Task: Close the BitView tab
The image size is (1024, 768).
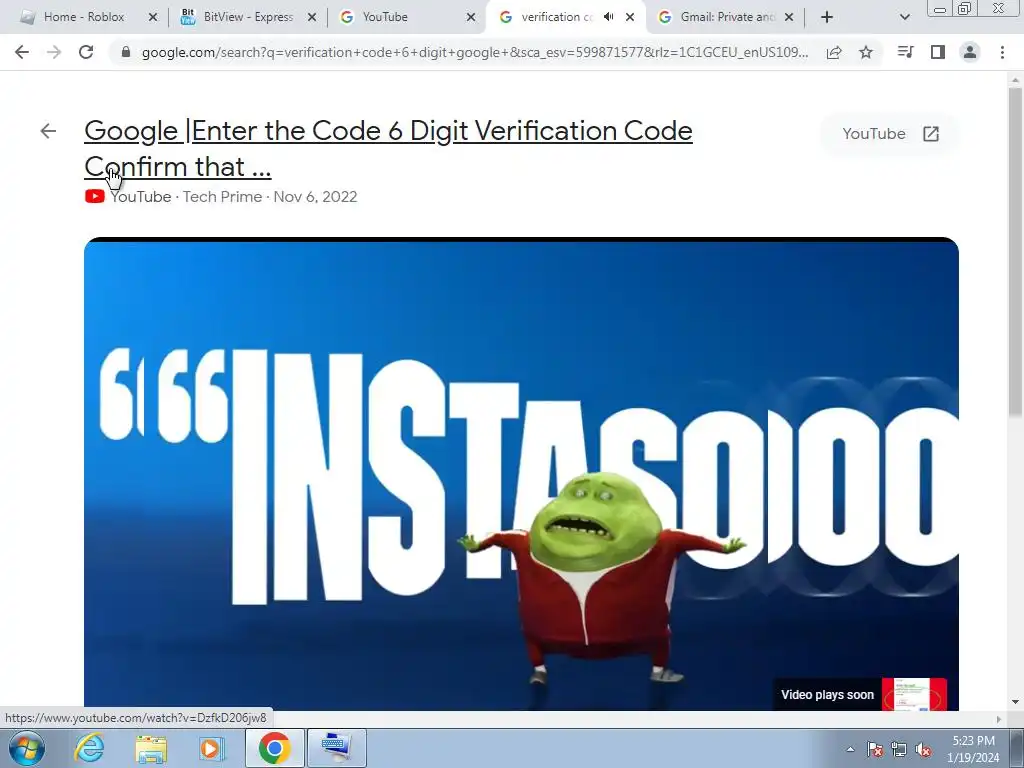Action: coord(312,17)
